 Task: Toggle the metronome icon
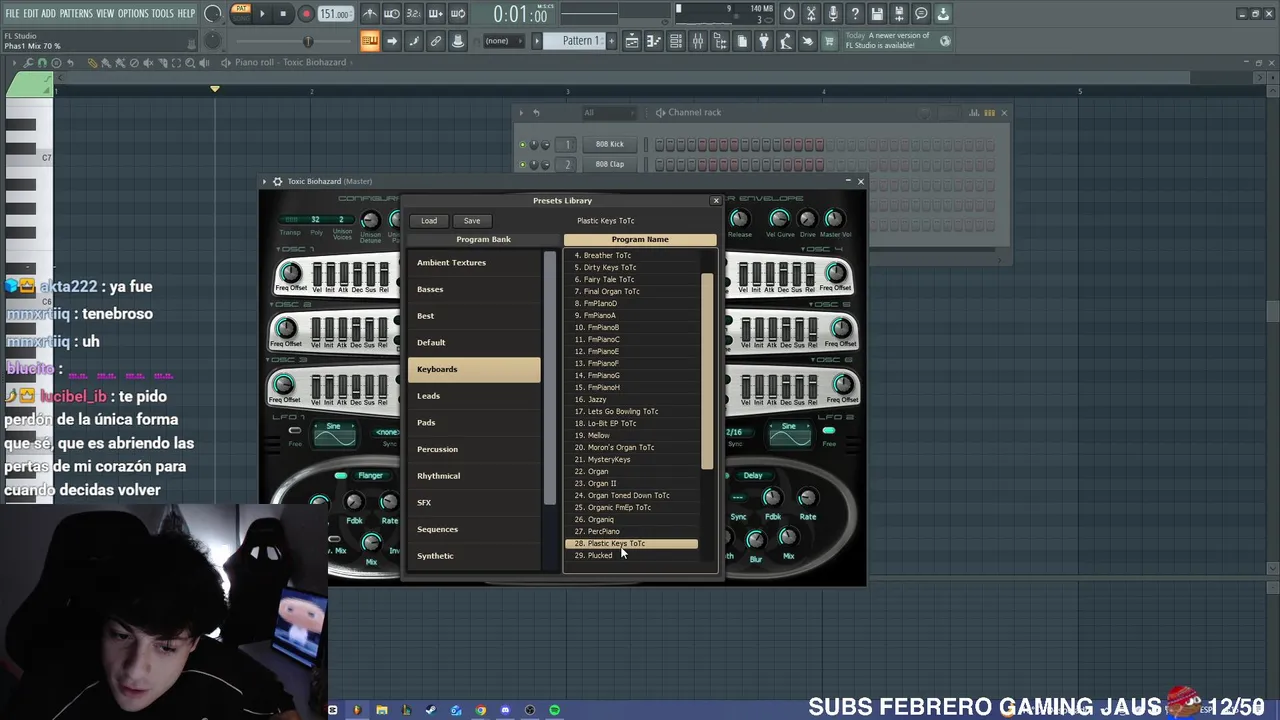point(370,14)
